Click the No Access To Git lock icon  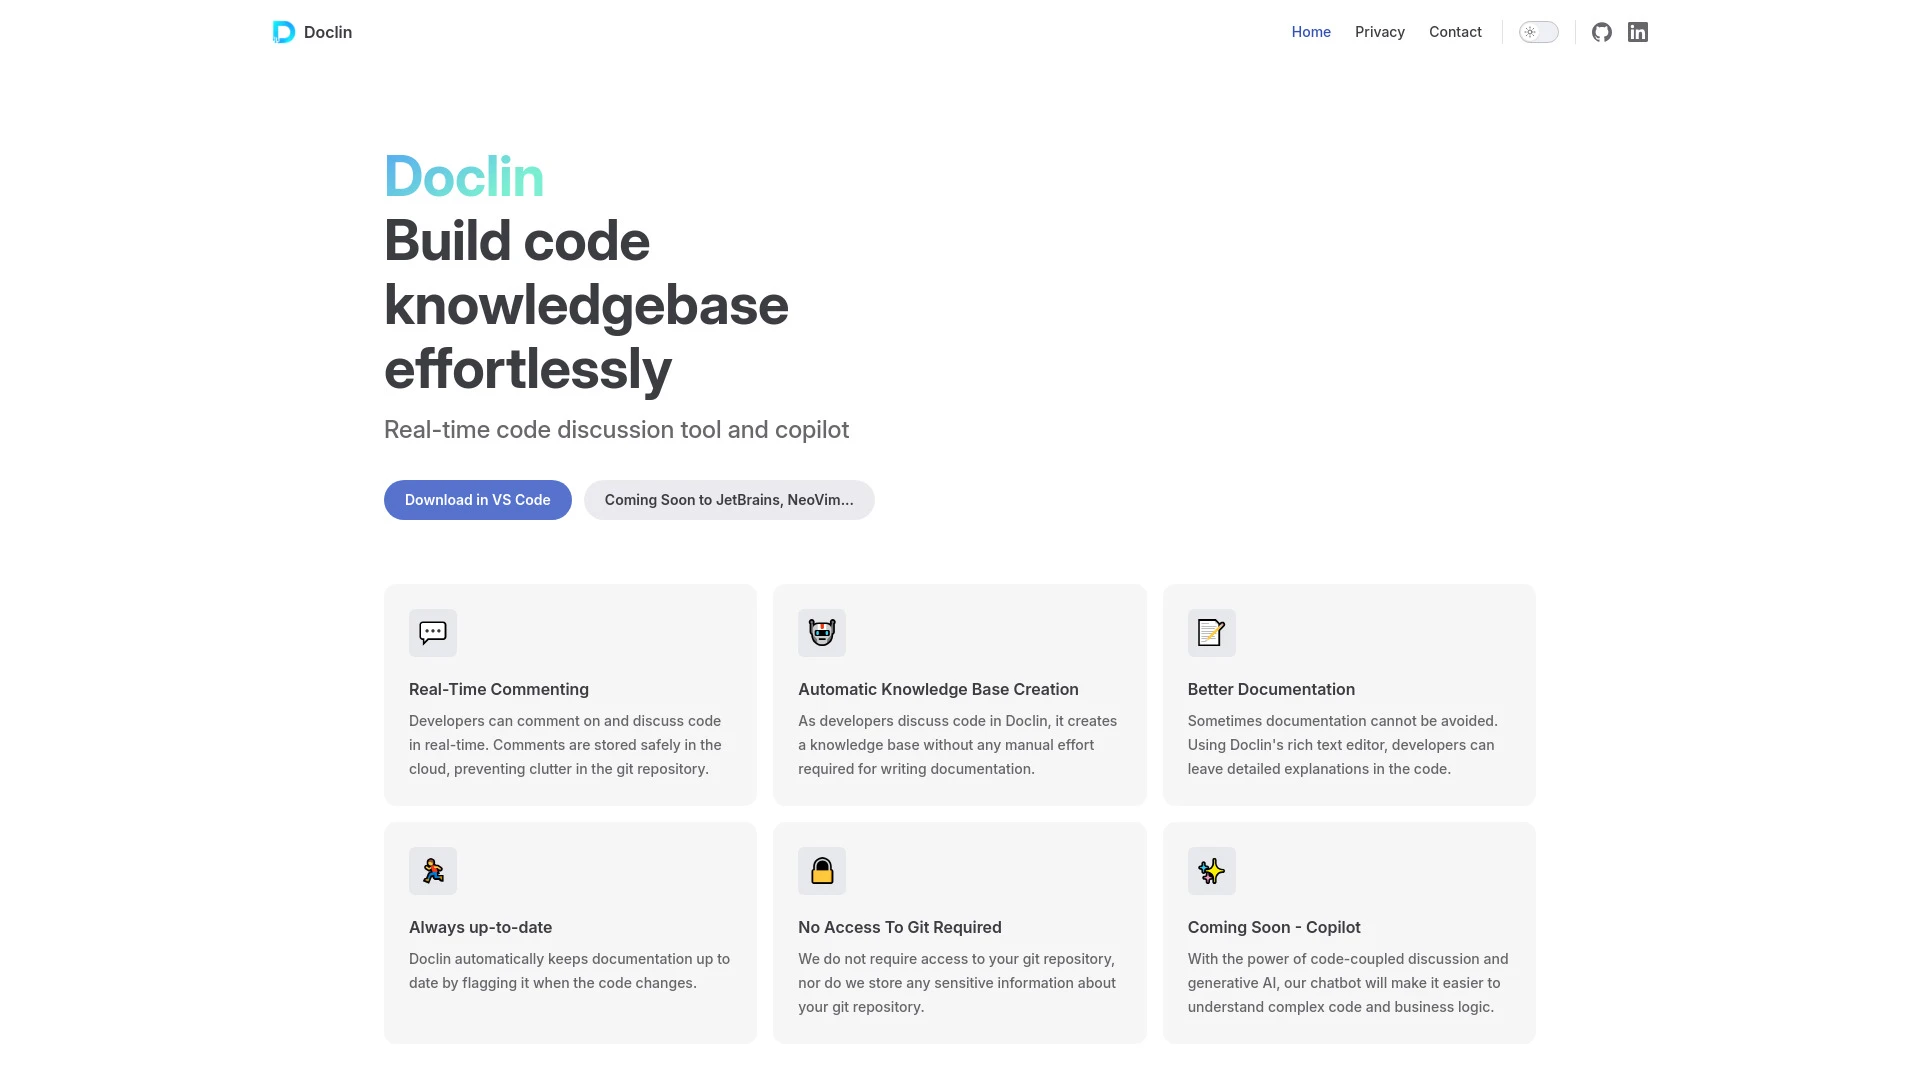pyautogui.click(x=822, y=870)
